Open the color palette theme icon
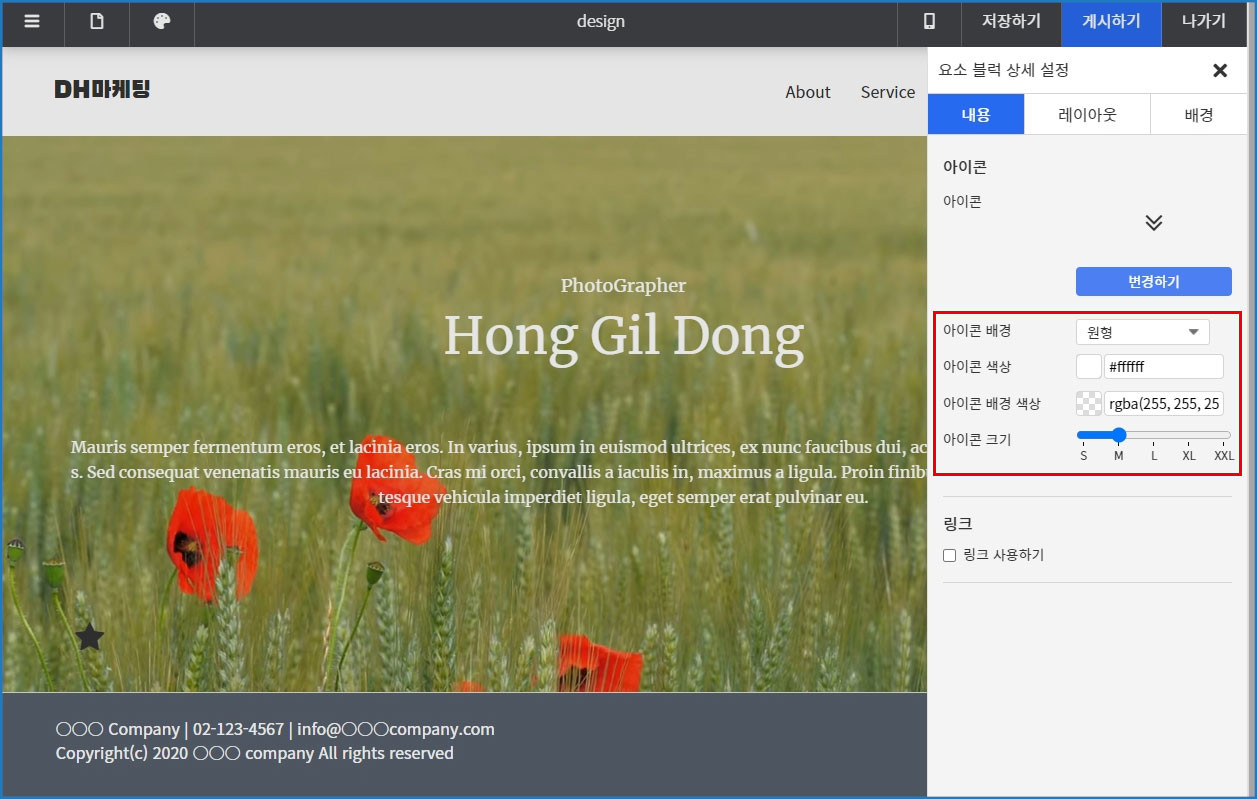The height and width of the screenshot is (799, 1257). (162, 22)
